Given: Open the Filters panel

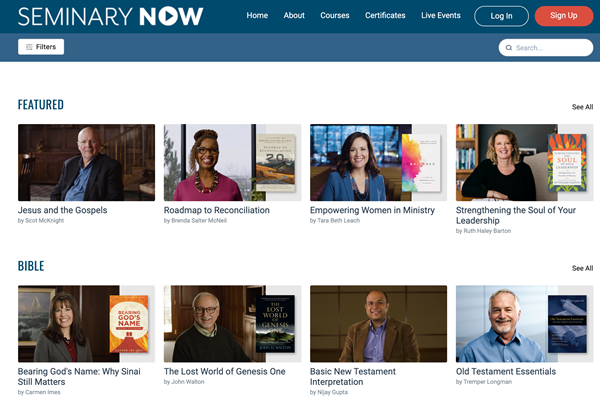Looking at the screenshot, I should coord(41,47).
